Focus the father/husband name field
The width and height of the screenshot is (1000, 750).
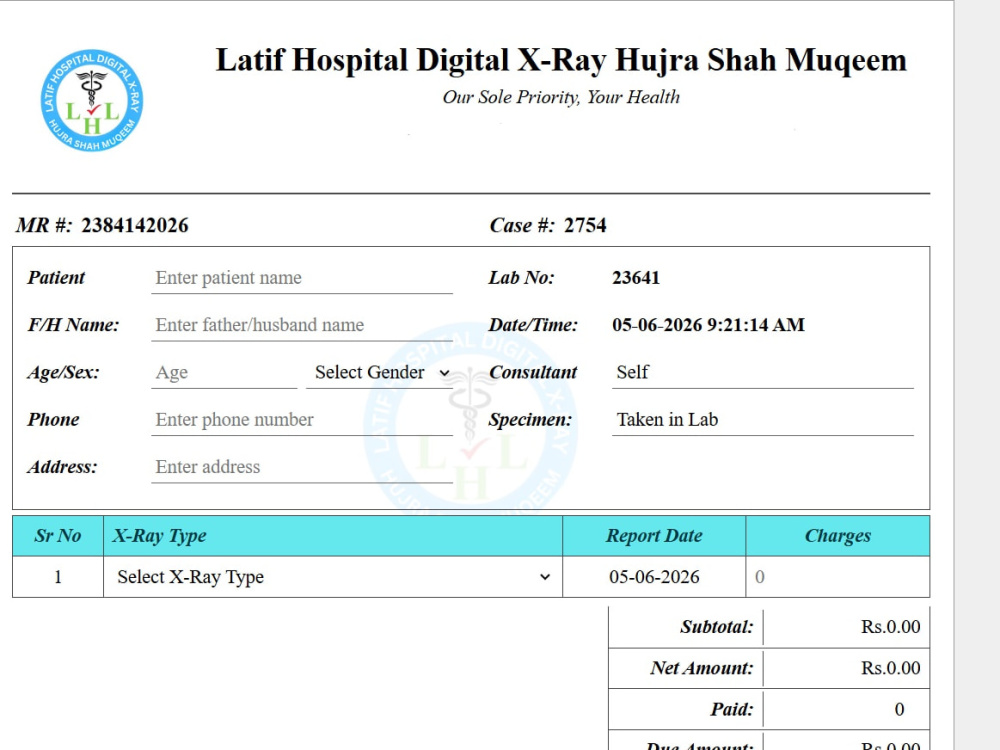coord(302,325)
